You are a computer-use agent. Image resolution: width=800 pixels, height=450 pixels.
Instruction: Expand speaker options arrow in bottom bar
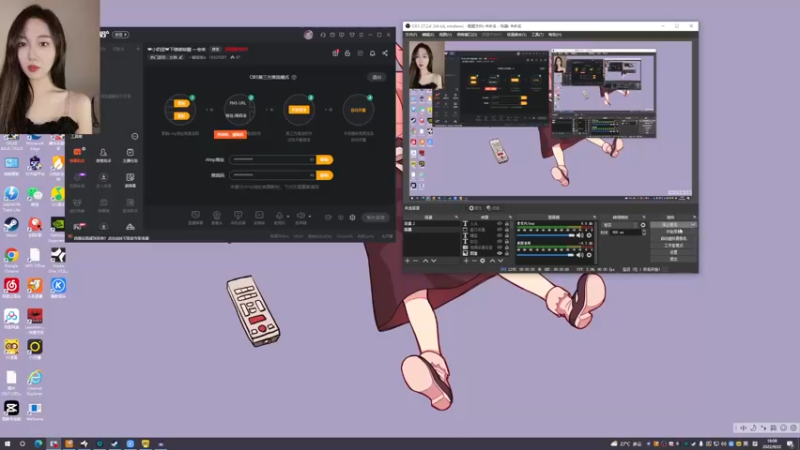(x=309, y=216)
